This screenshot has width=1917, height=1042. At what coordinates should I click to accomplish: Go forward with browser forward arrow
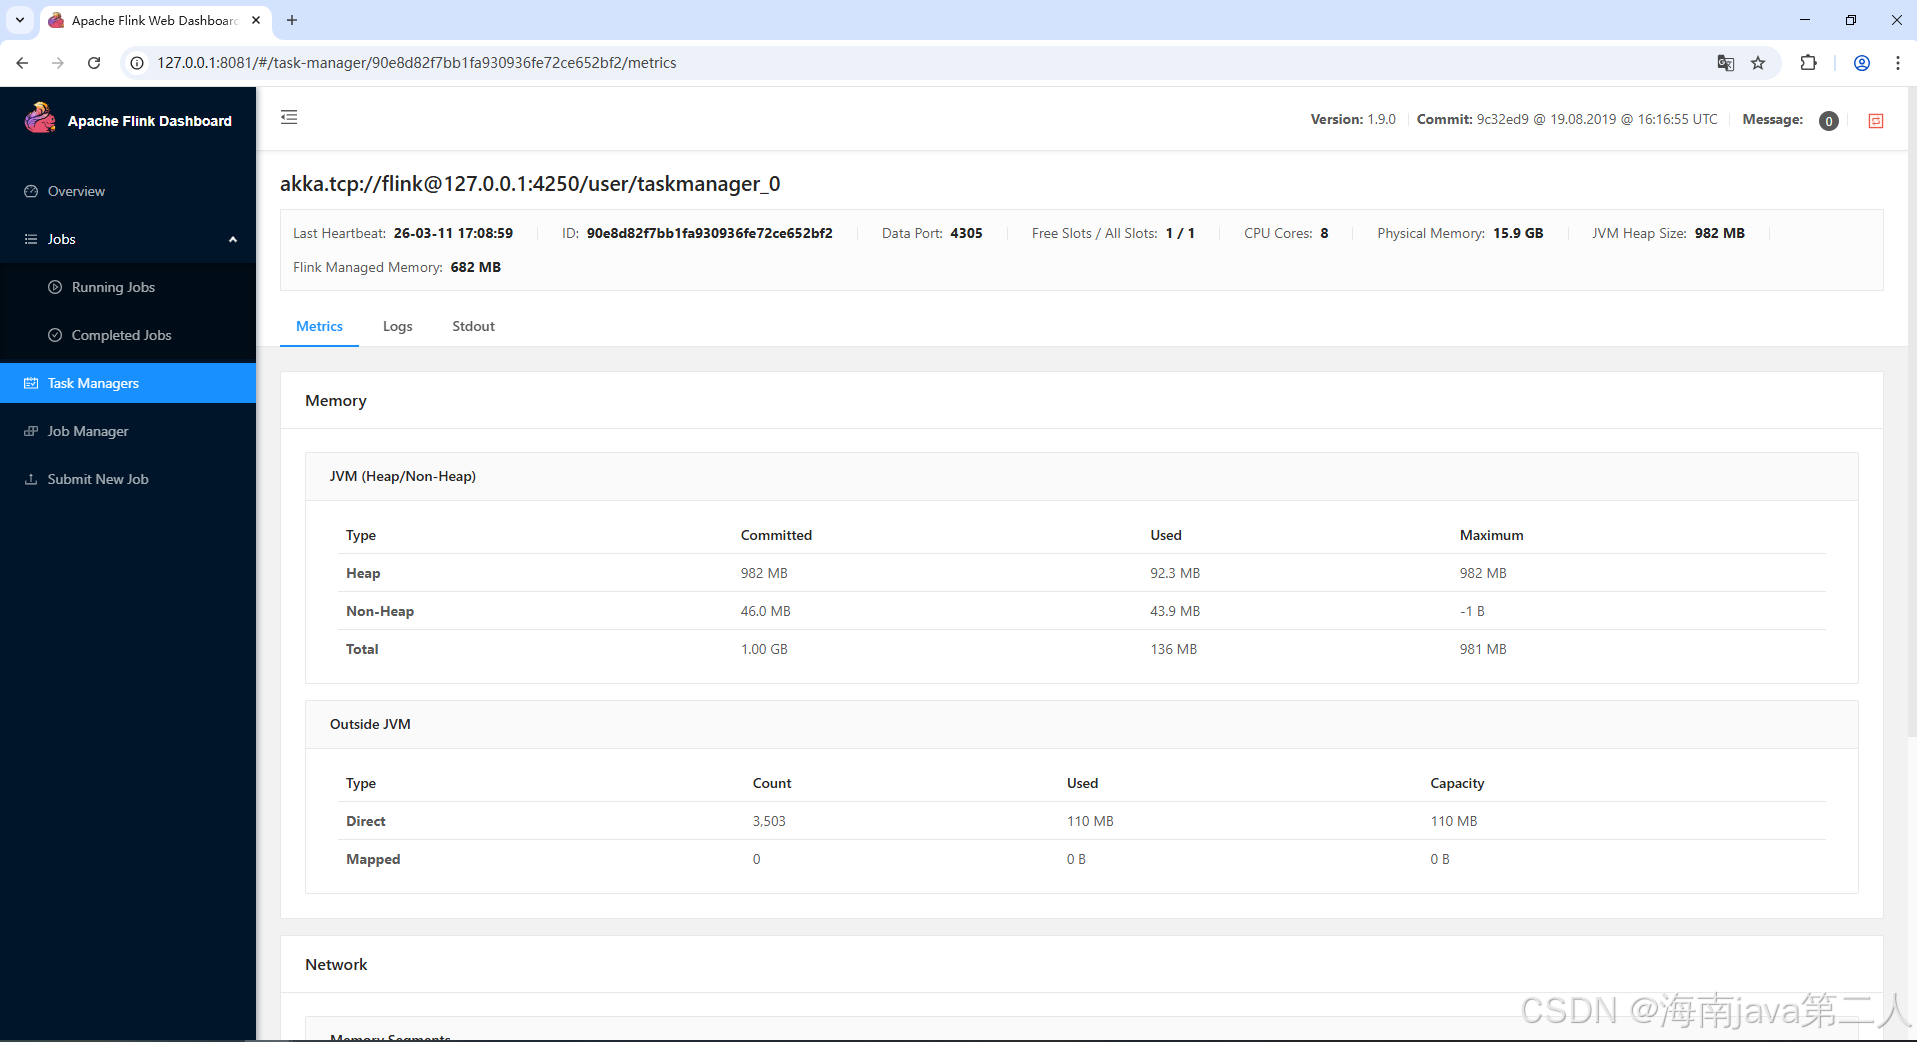pos(58,63)
